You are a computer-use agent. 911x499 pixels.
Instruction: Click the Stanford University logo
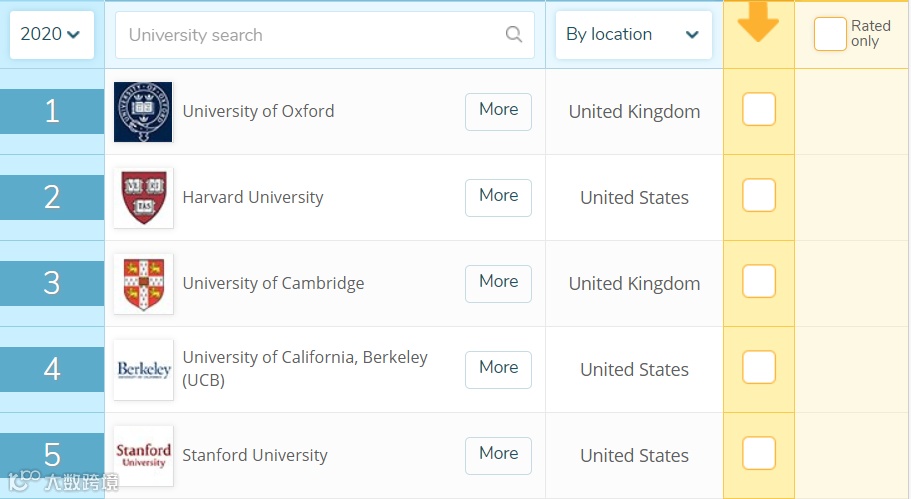click(x=143, y=455)
